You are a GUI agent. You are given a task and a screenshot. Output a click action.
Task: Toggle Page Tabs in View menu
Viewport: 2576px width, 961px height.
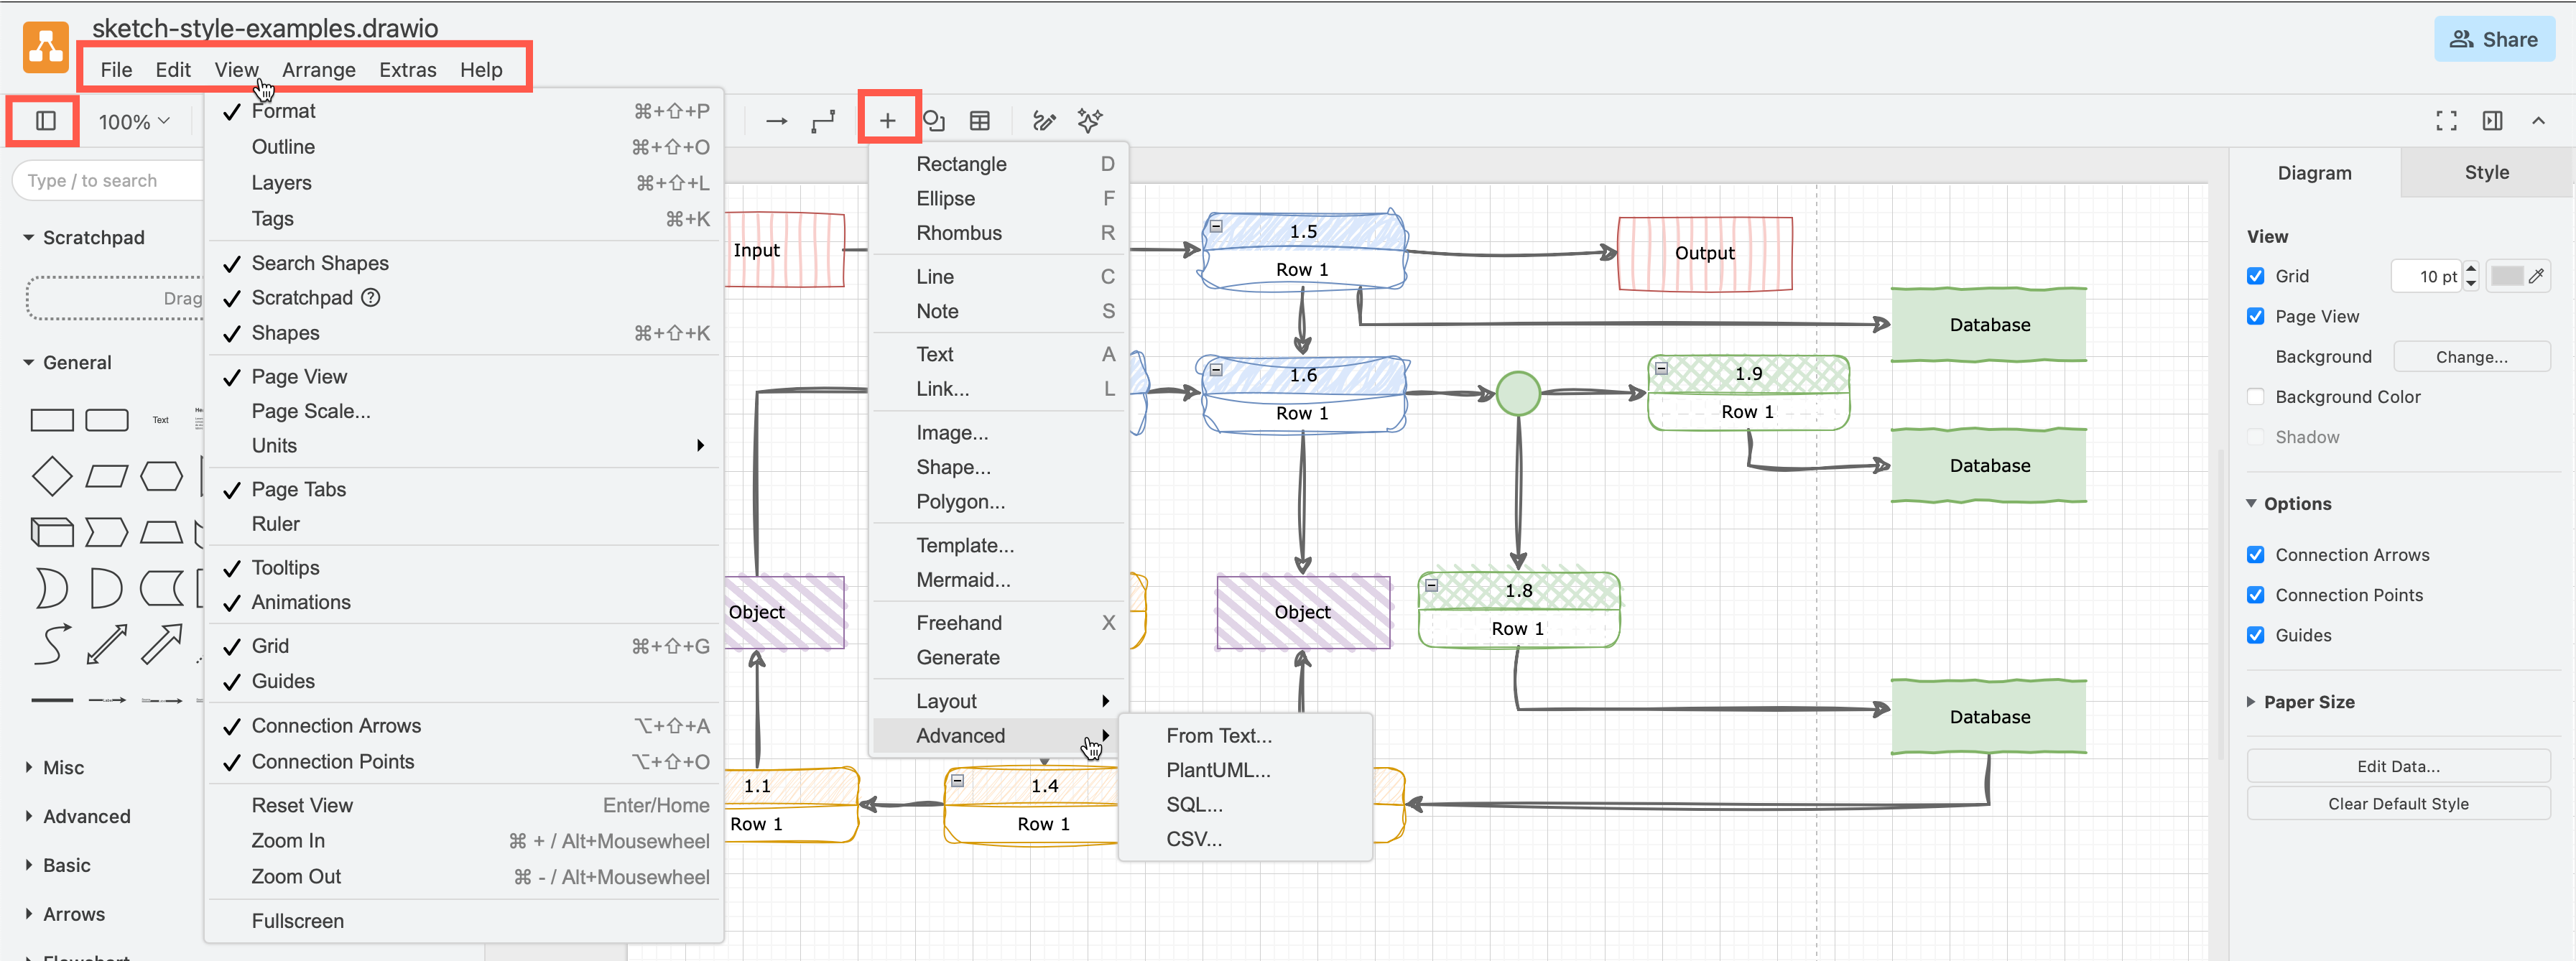465,489
